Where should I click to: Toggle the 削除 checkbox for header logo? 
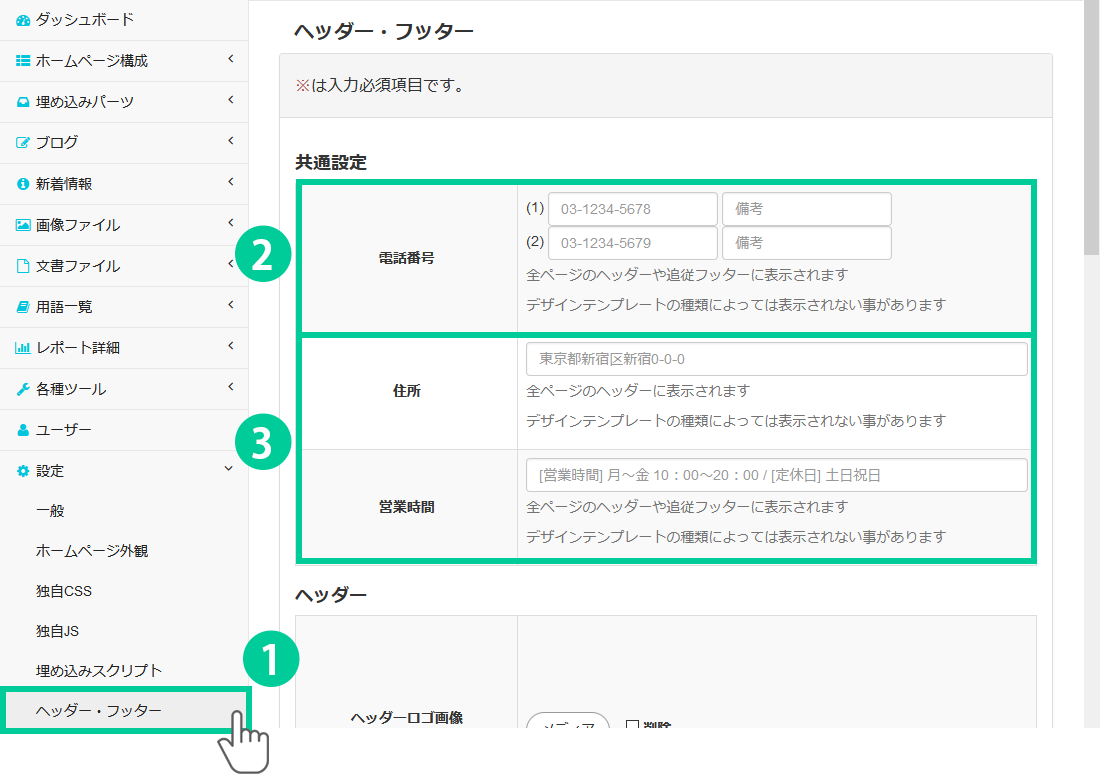pyautogui.click(x=632, y=724)
